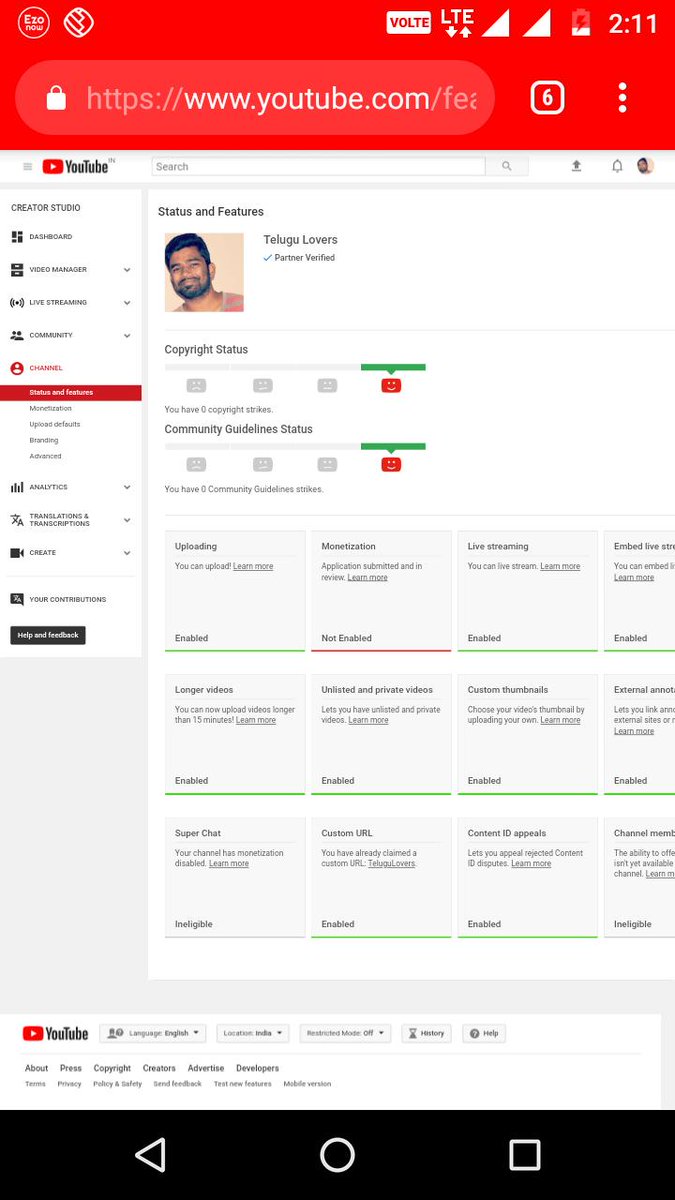675x1200 pixels.
Task: Open the Press footer link
Action: pos(71,1068)
